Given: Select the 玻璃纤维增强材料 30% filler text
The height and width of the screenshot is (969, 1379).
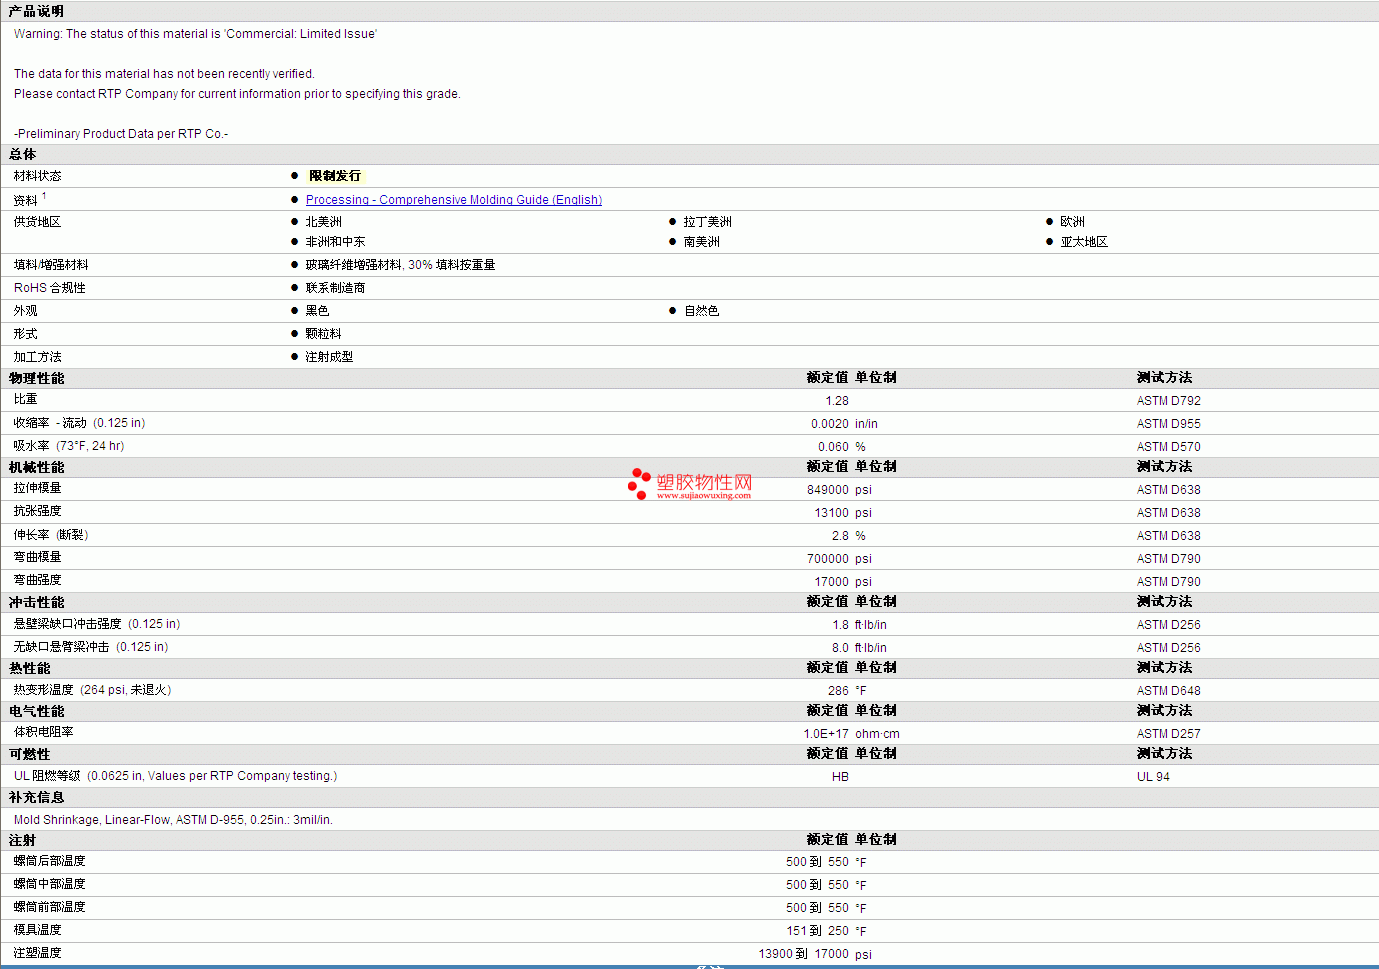Looking at the screenshot, I should tap(401, 265).
